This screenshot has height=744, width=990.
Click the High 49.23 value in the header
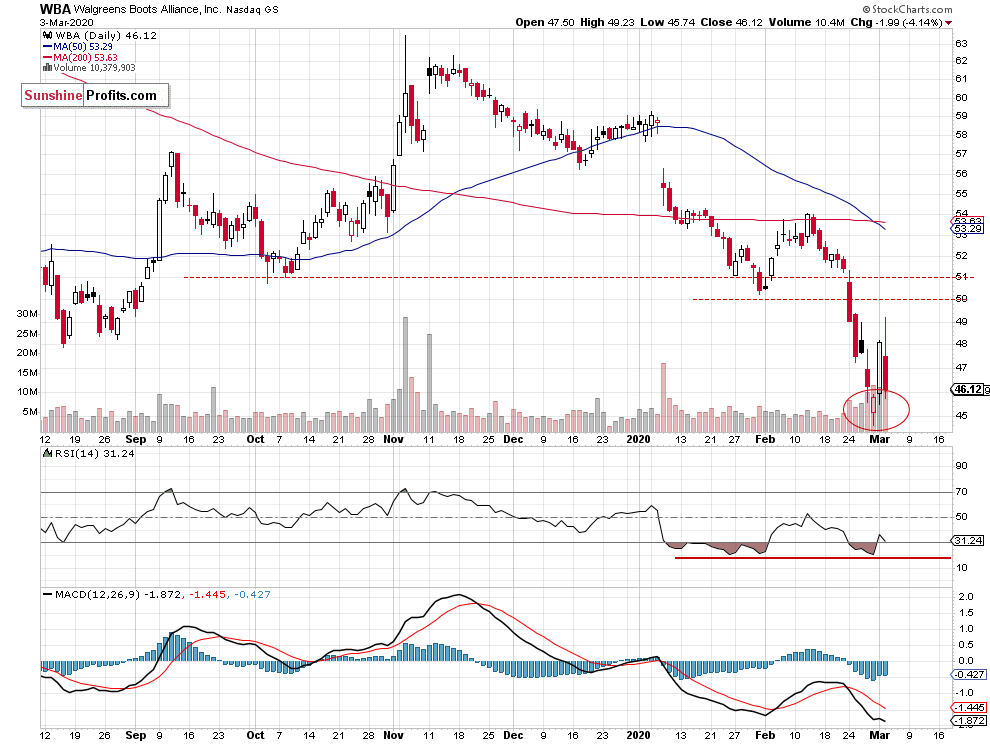click(607, 22)
